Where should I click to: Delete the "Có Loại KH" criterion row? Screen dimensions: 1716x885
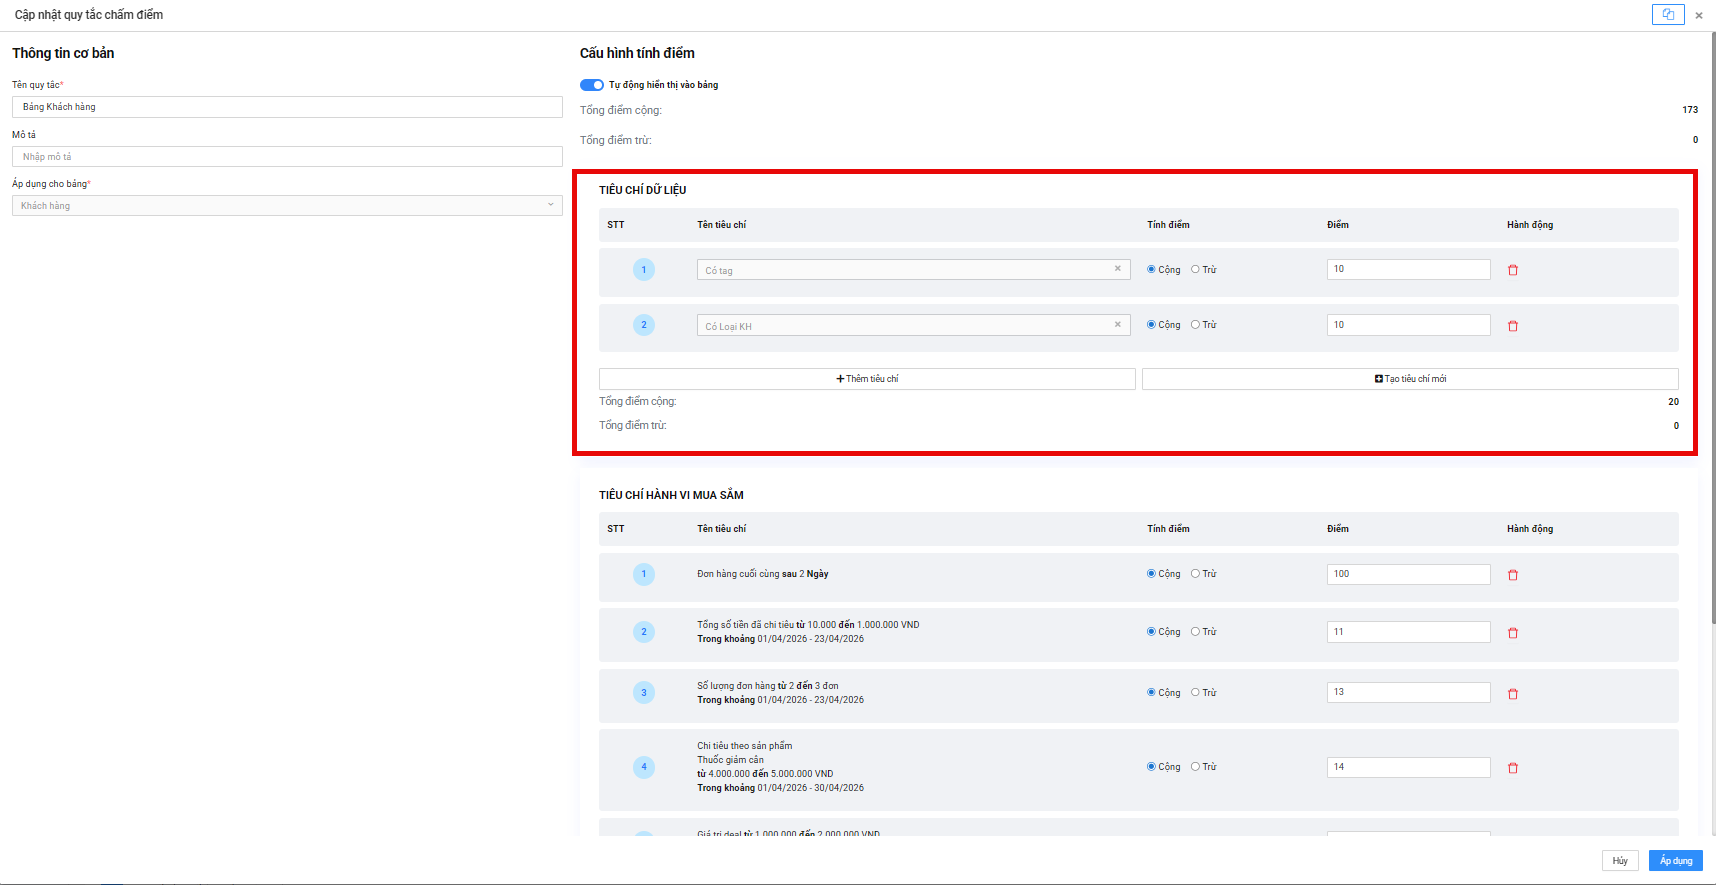(x=1513, y=326)
